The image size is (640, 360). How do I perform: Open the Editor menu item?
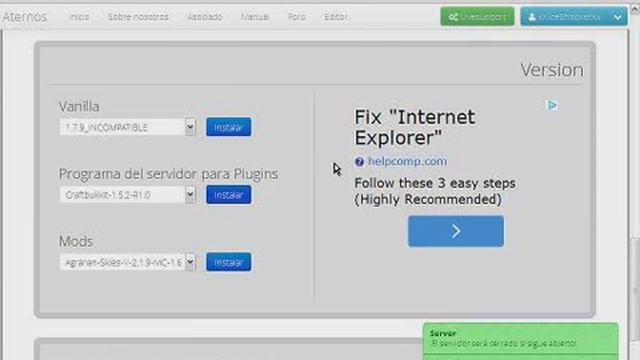(x=336, y=17)
